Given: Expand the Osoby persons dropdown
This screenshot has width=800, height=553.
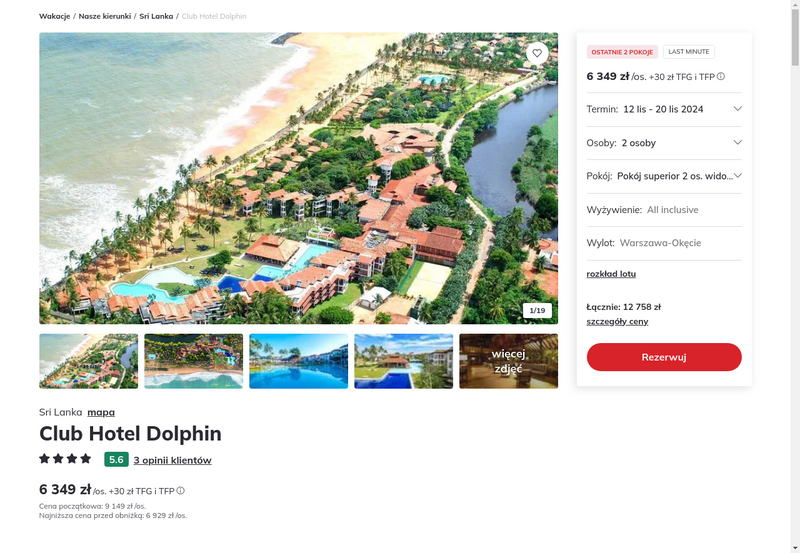Looking at the screenshot, I should point(664,143).
